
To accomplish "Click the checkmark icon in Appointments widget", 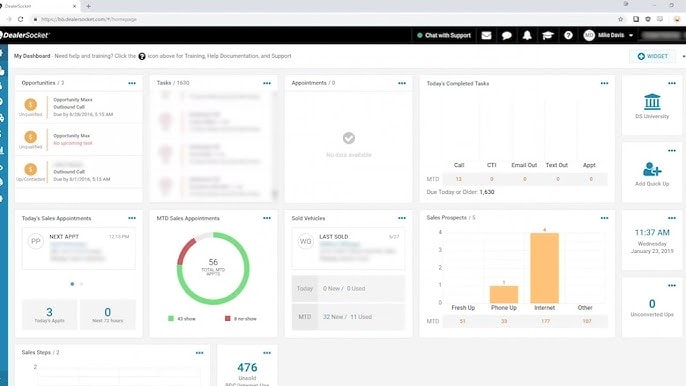I will 349,138.
